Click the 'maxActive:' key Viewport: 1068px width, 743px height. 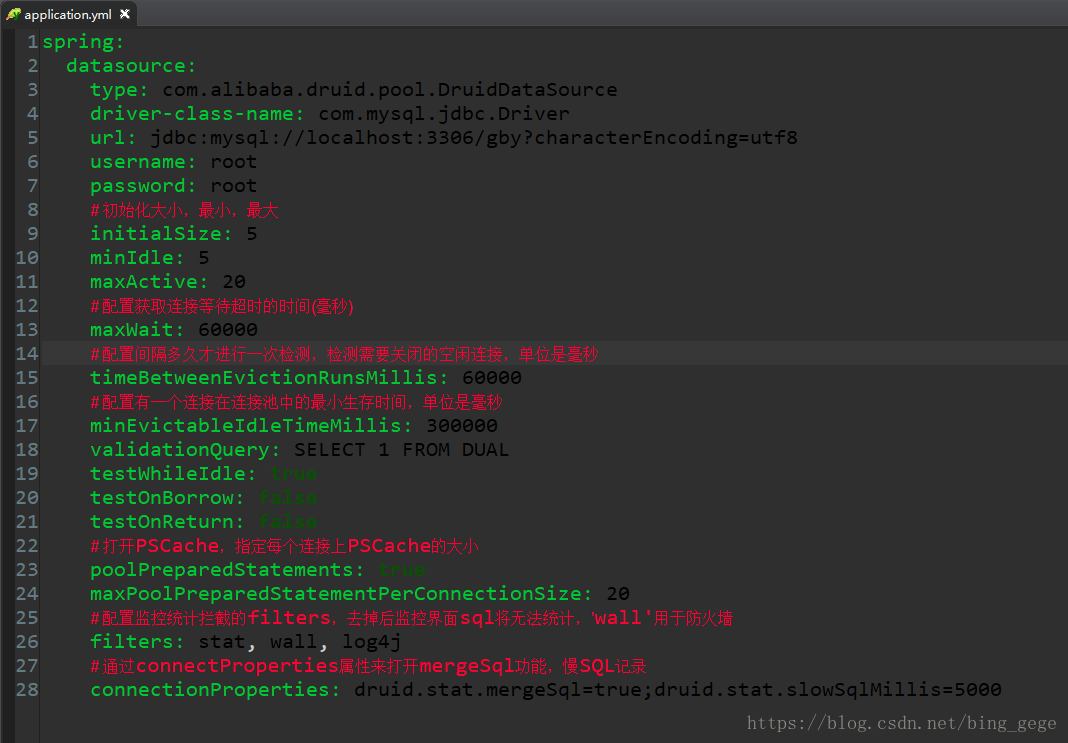(x=148, y=282)
